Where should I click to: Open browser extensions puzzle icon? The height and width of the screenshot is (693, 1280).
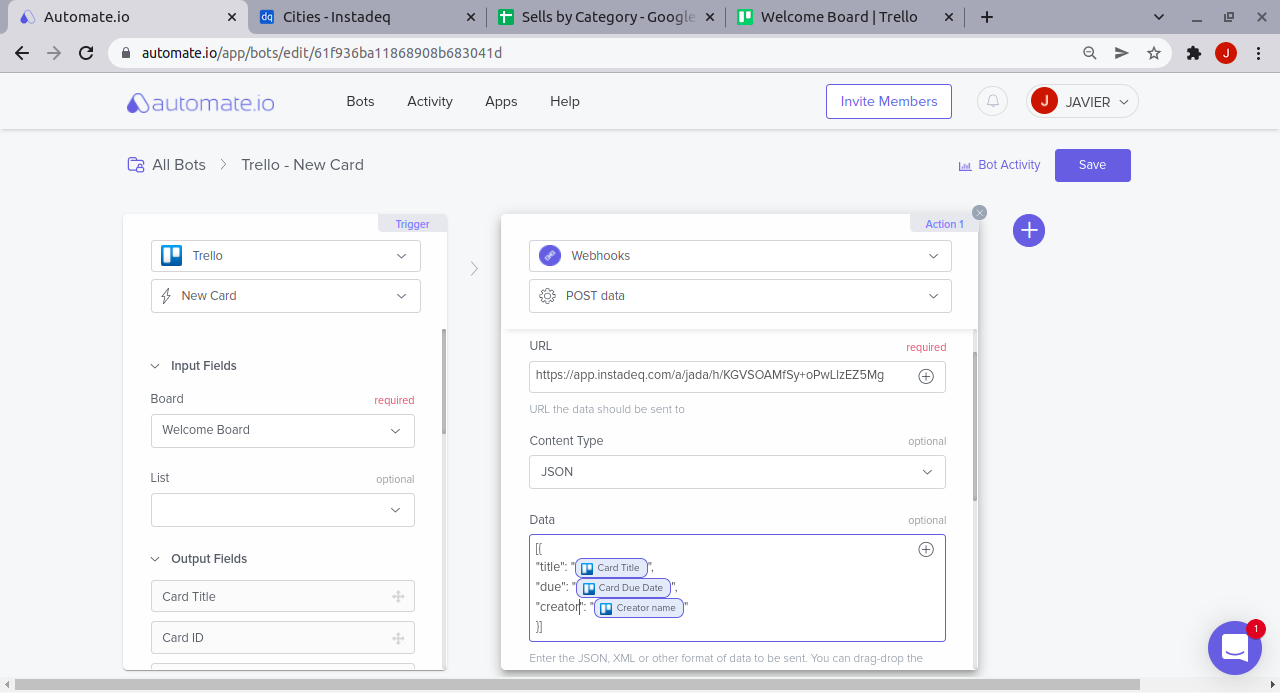1193,53
